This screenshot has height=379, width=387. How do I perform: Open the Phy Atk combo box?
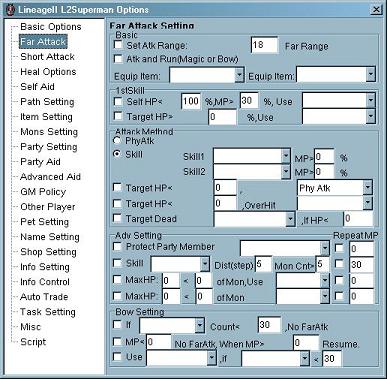tap(367, 188)
